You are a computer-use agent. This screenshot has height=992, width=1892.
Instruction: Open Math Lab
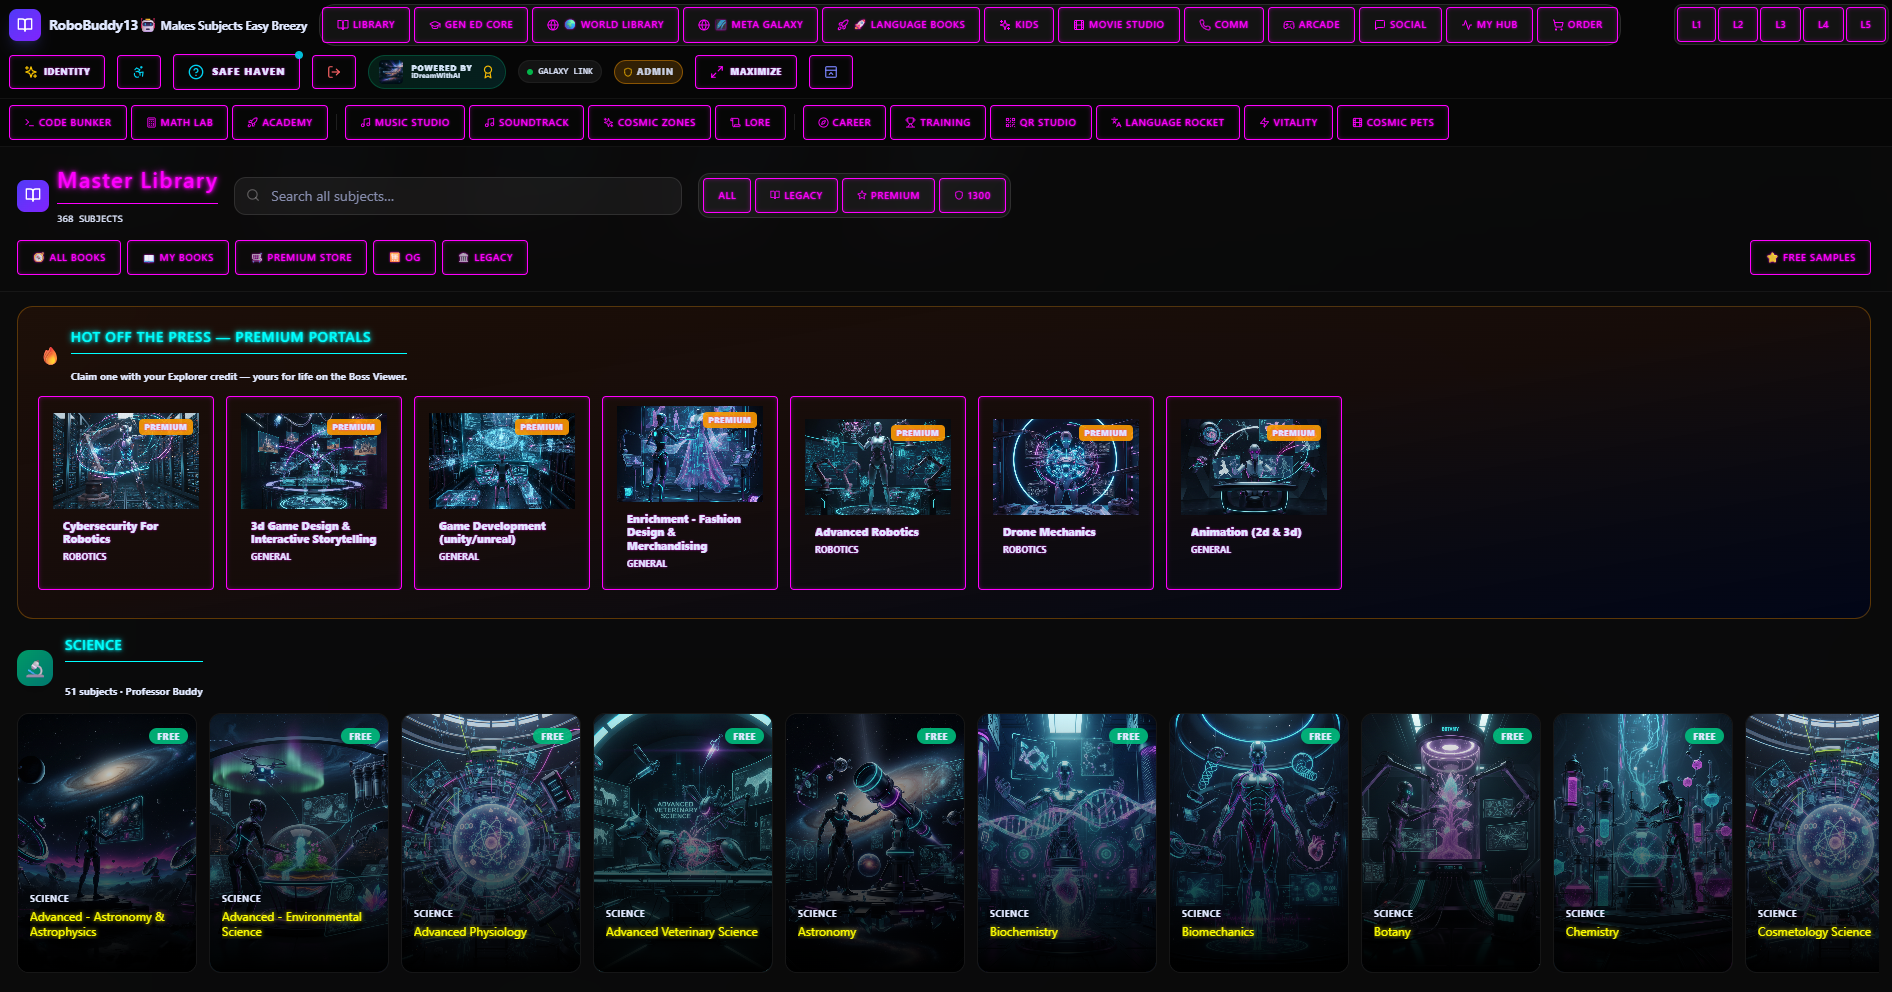pos(180,123)
